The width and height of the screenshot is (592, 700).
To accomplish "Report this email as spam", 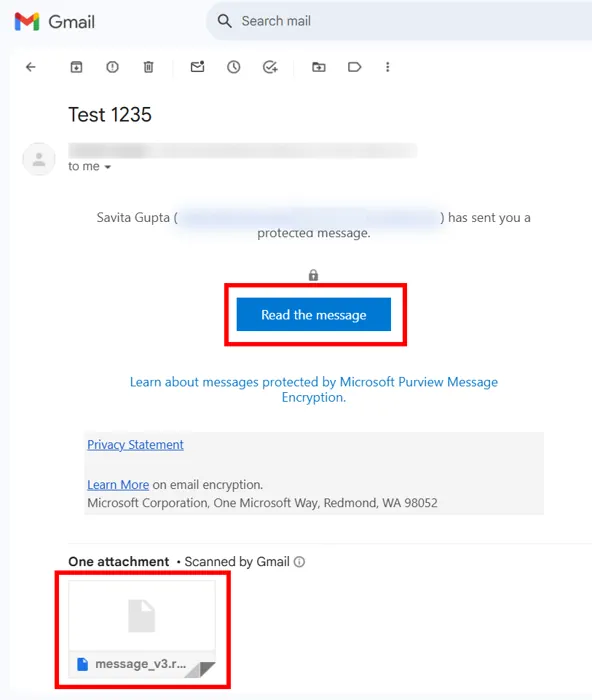I will pos(113,67).
